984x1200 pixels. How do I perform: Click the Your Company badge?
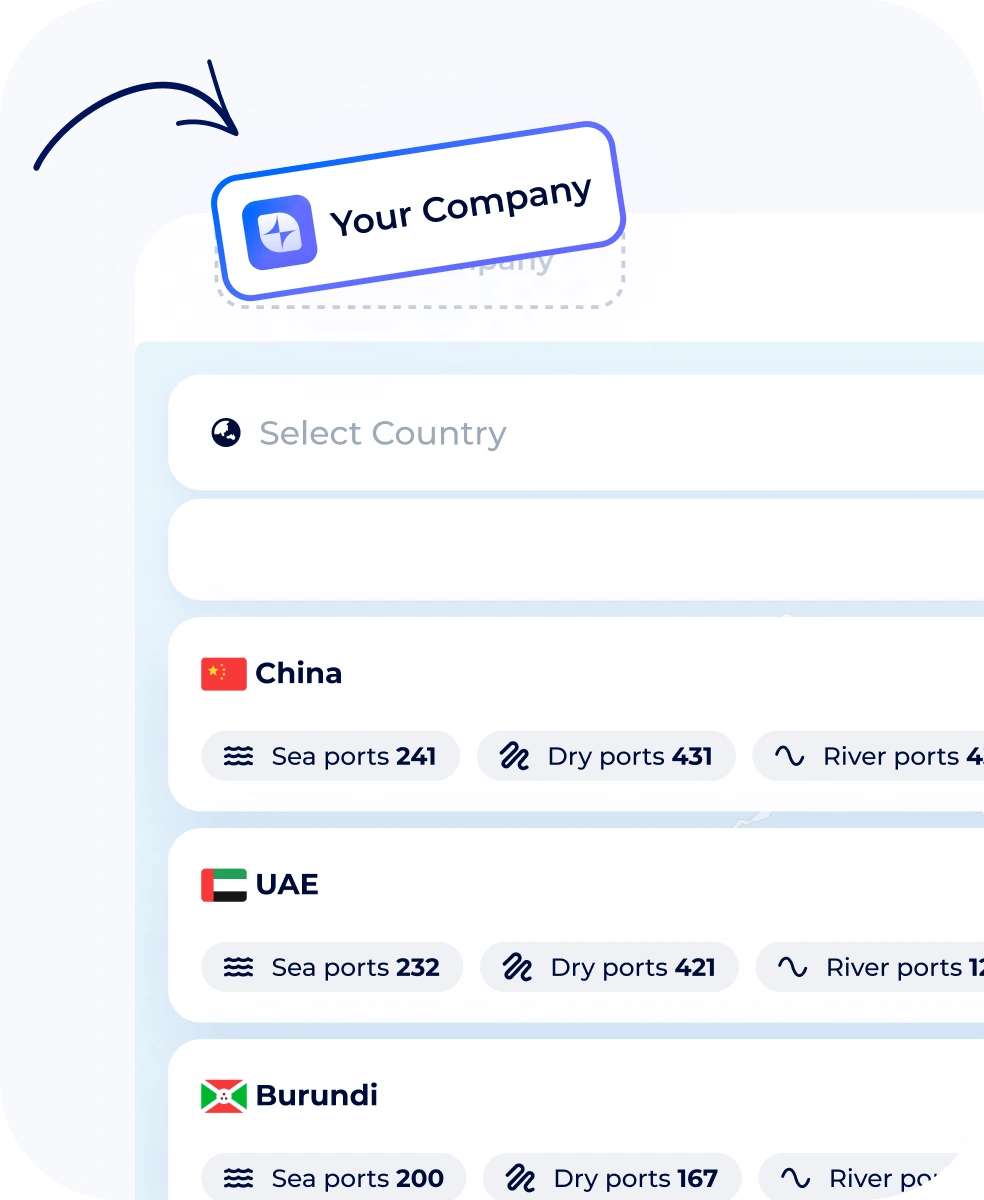(x=418, y=211)
